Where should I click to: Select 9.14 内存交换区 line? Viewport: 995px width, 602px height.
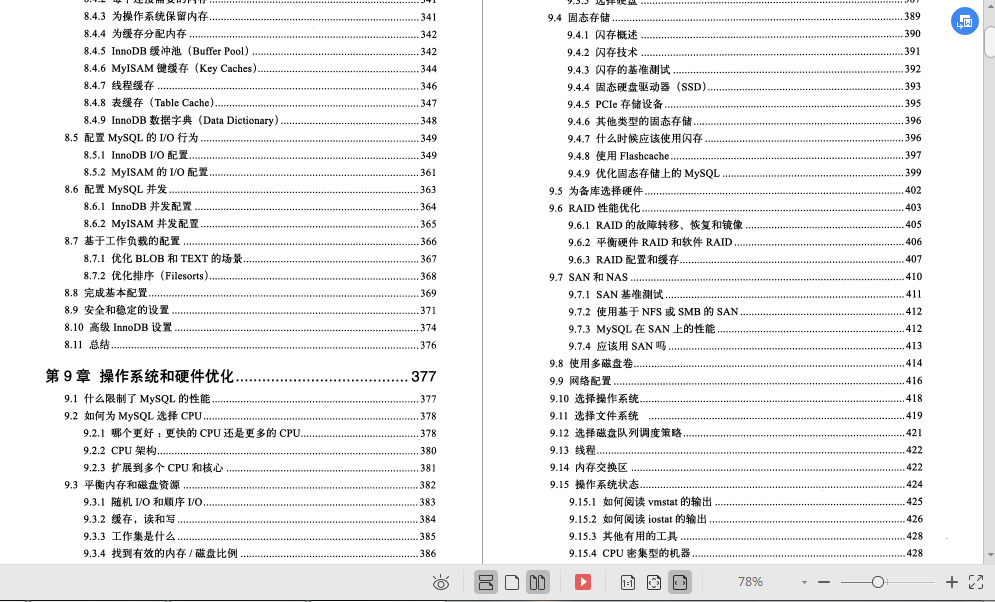point(735,467)
